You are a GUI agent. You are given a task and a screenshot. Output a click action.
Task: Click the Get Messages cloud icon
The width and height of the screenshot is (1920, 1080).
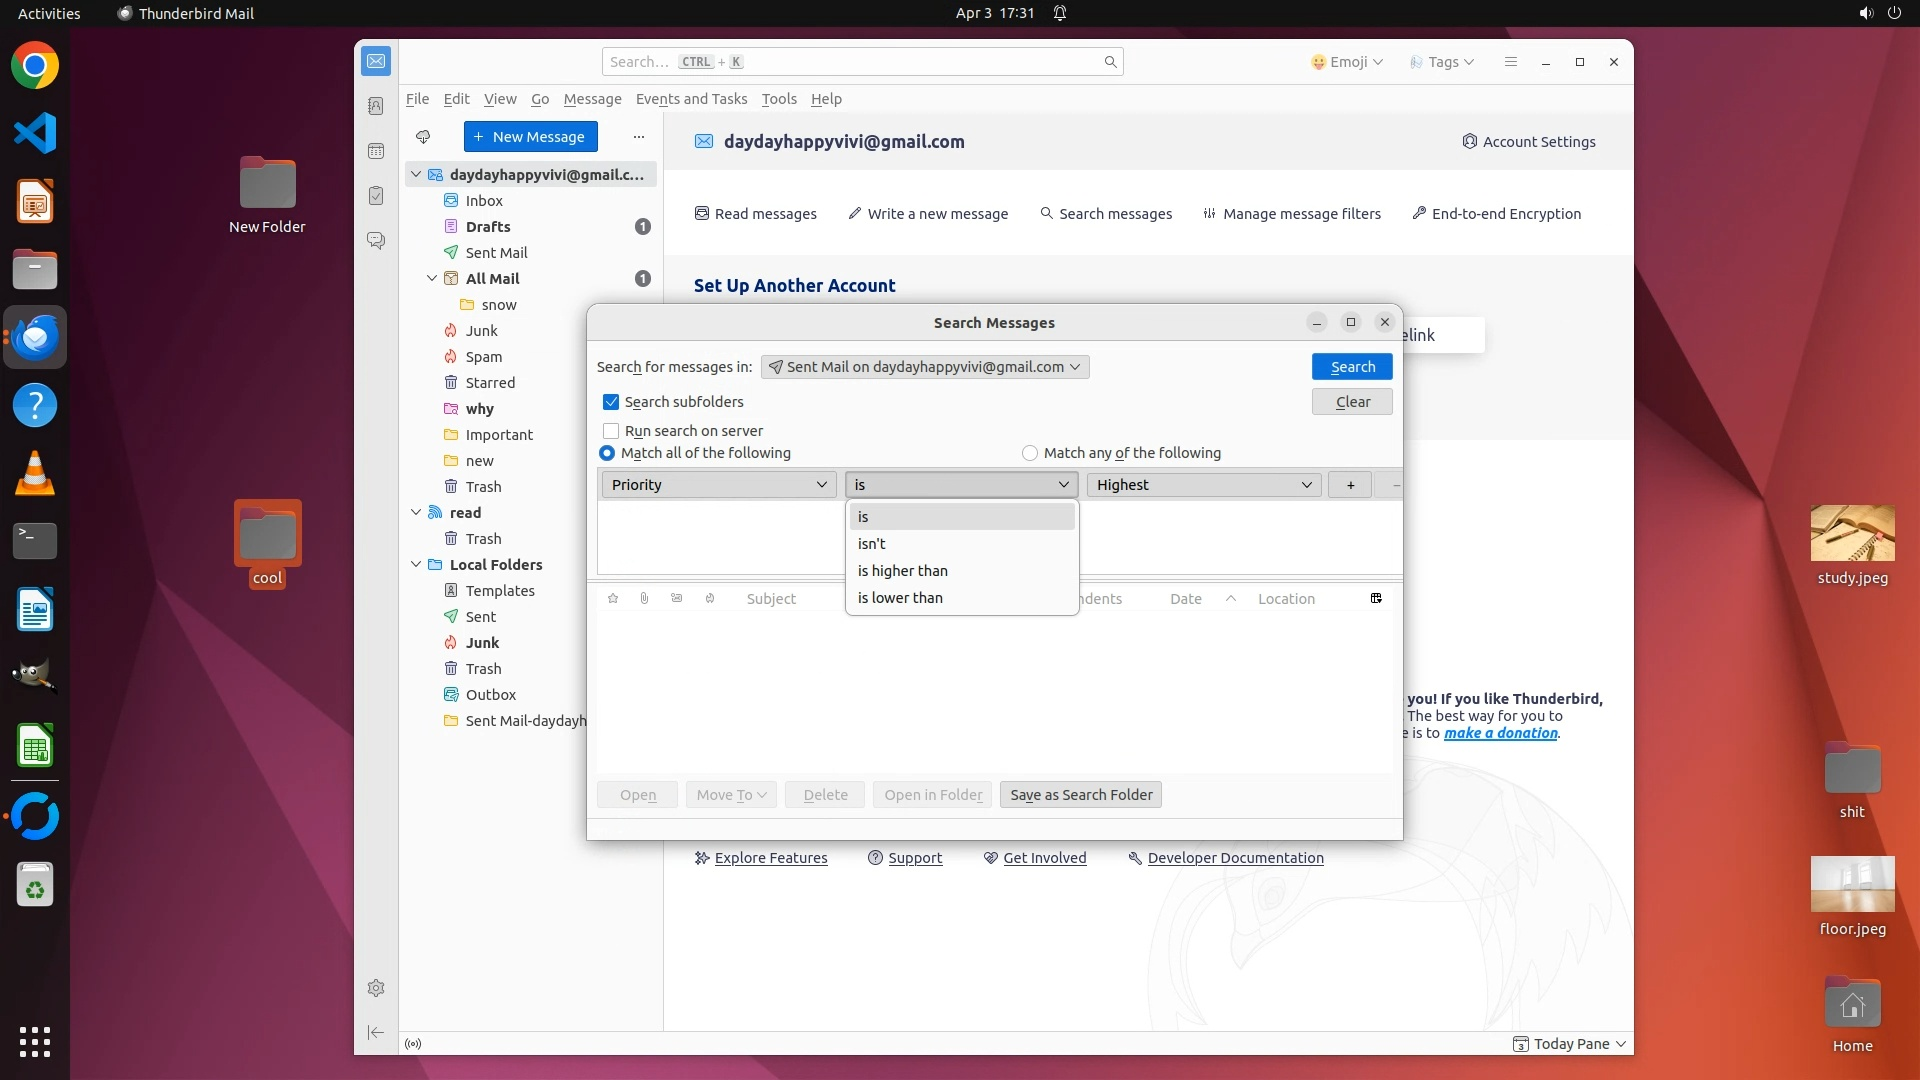pos(423,137)
